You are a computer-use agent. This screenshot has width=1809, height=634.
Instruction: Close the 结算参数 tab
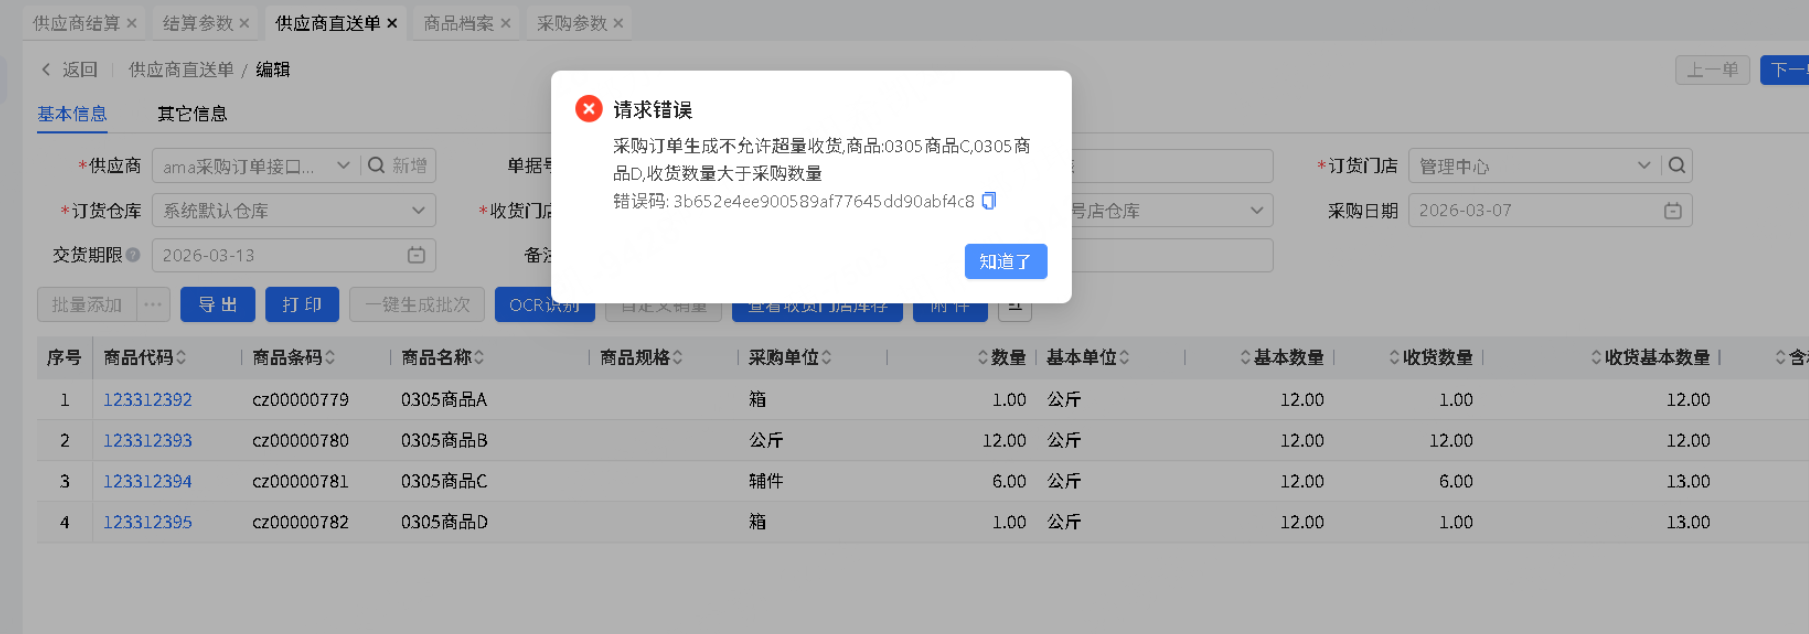point(244,23)
